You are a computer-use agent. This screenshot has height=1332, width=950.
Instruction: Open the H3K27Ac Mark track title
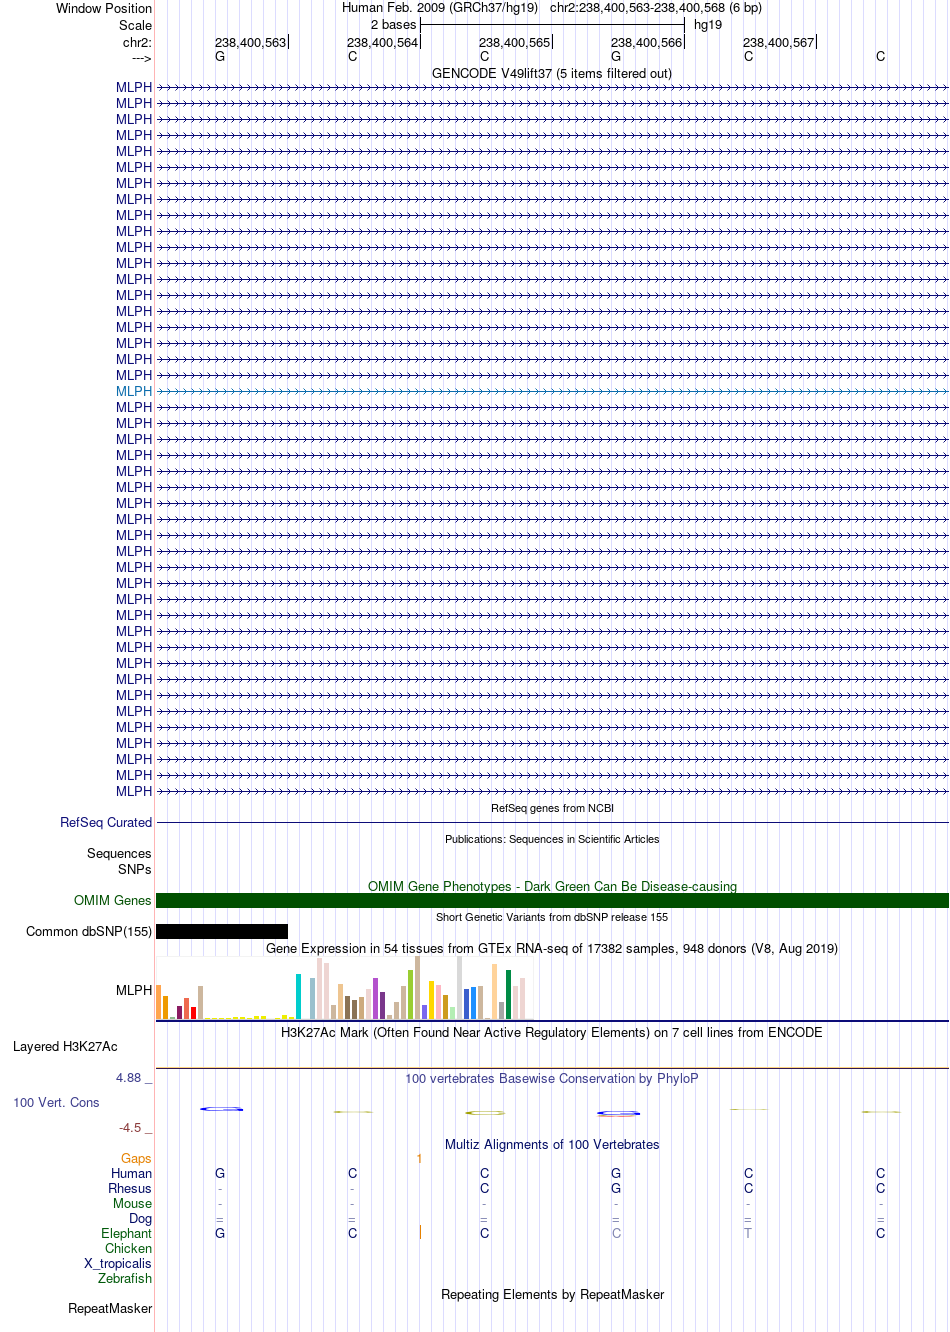552,1032
